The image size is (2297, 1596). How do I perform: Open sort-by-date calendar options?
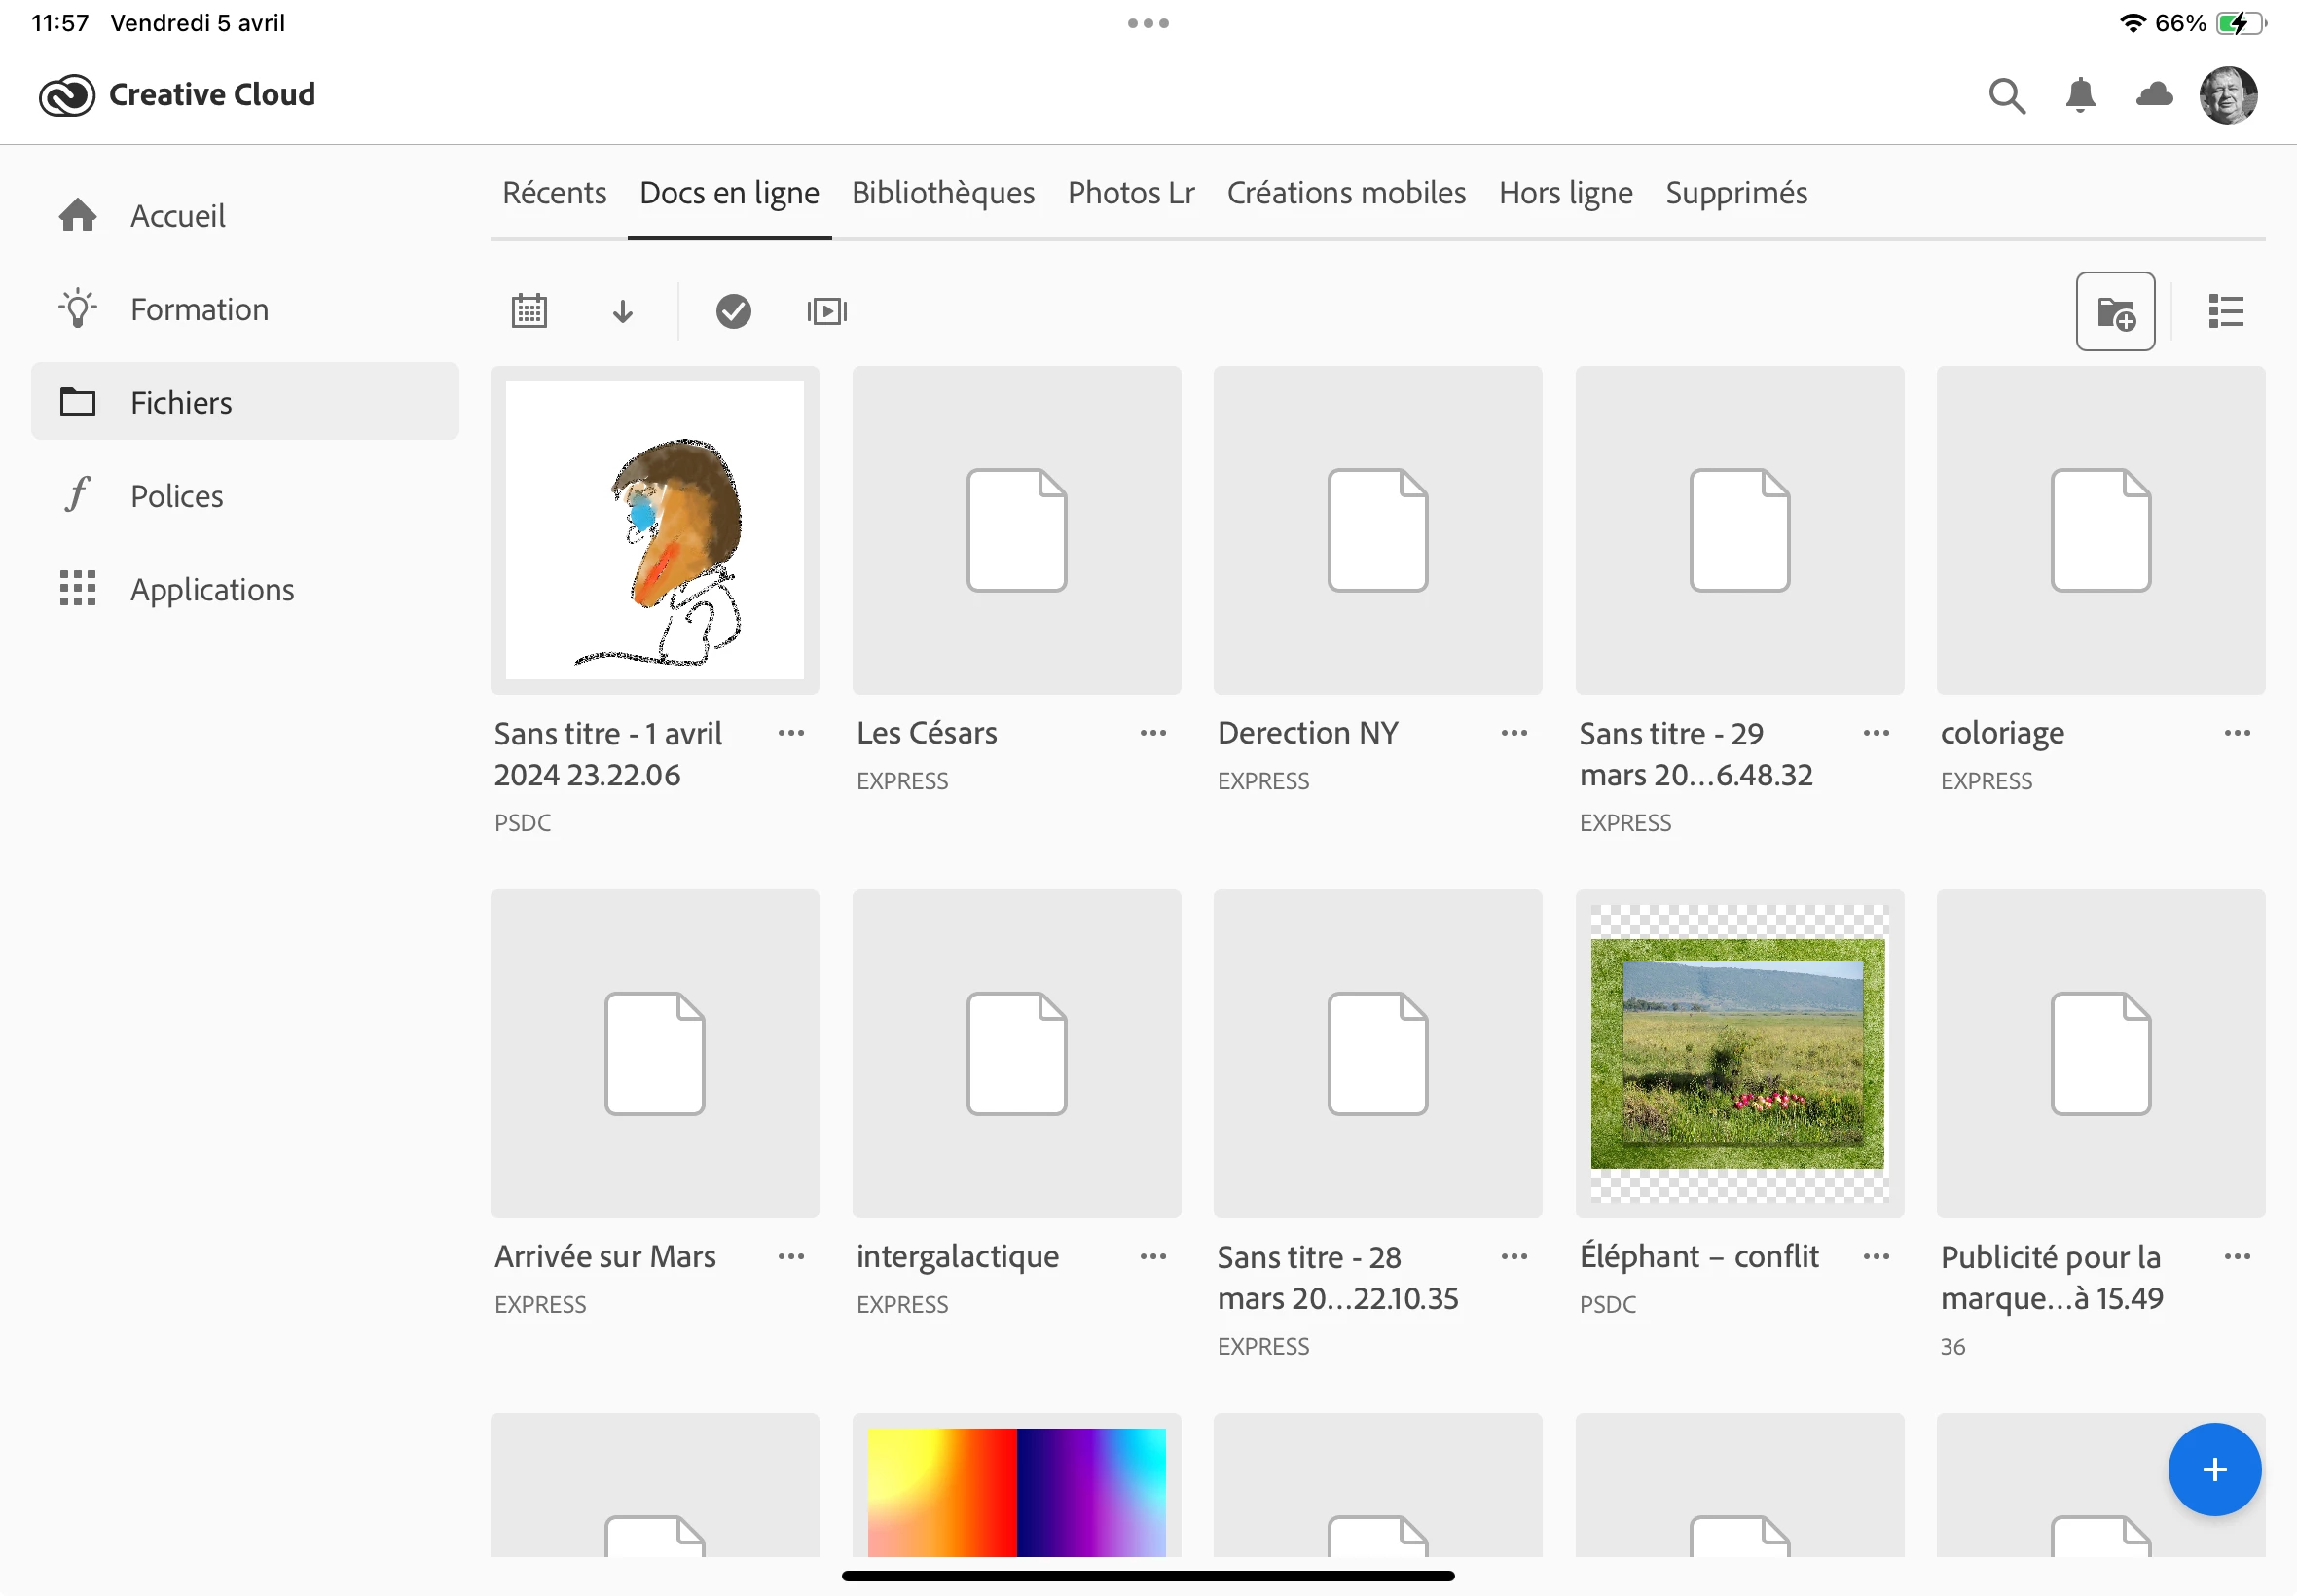529,312
